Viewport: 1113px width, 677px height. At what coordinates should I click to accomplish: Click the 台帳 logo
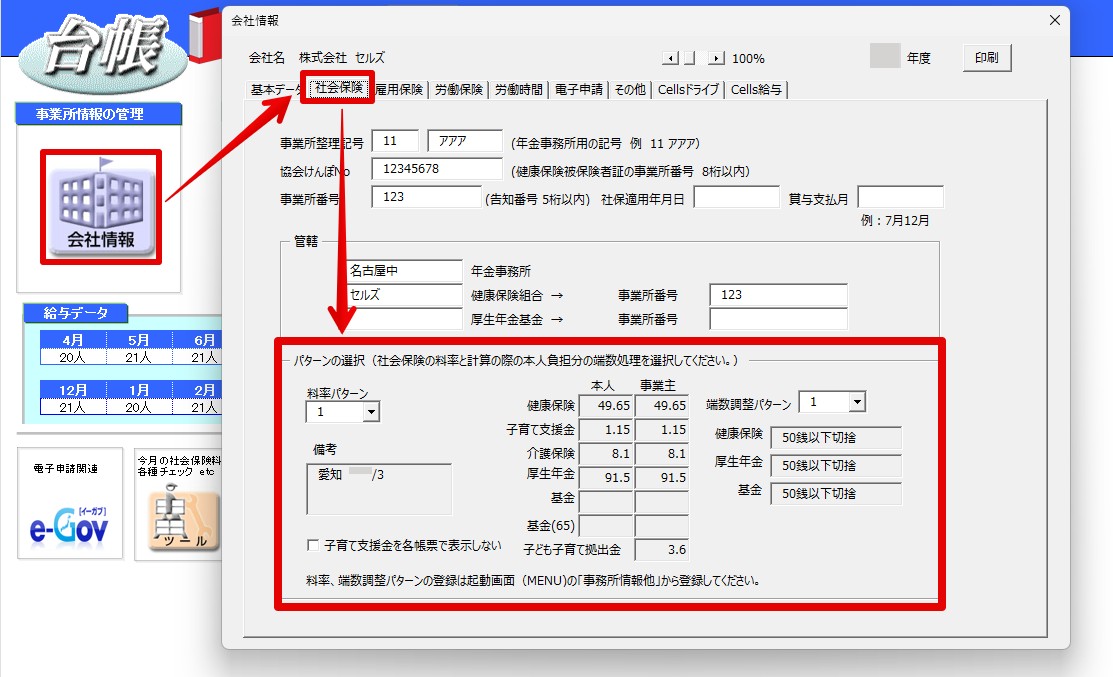click(104, 52)
